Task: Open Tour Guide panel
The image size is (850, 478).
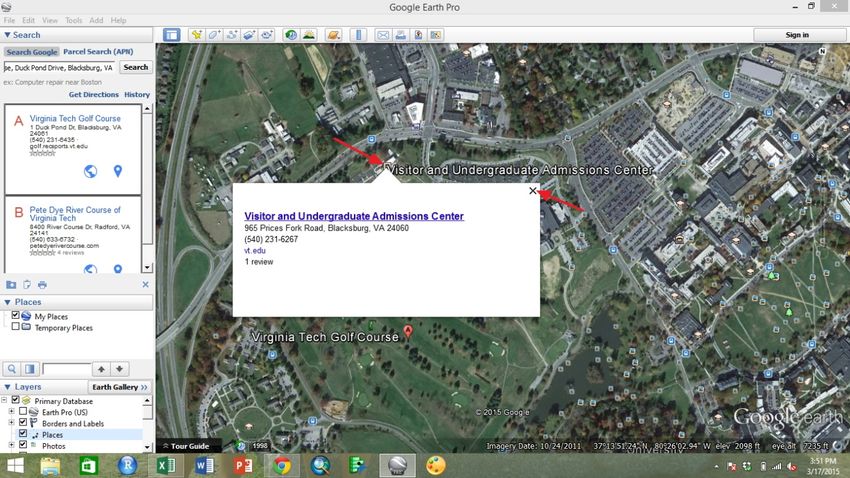Action: [186, 446]
